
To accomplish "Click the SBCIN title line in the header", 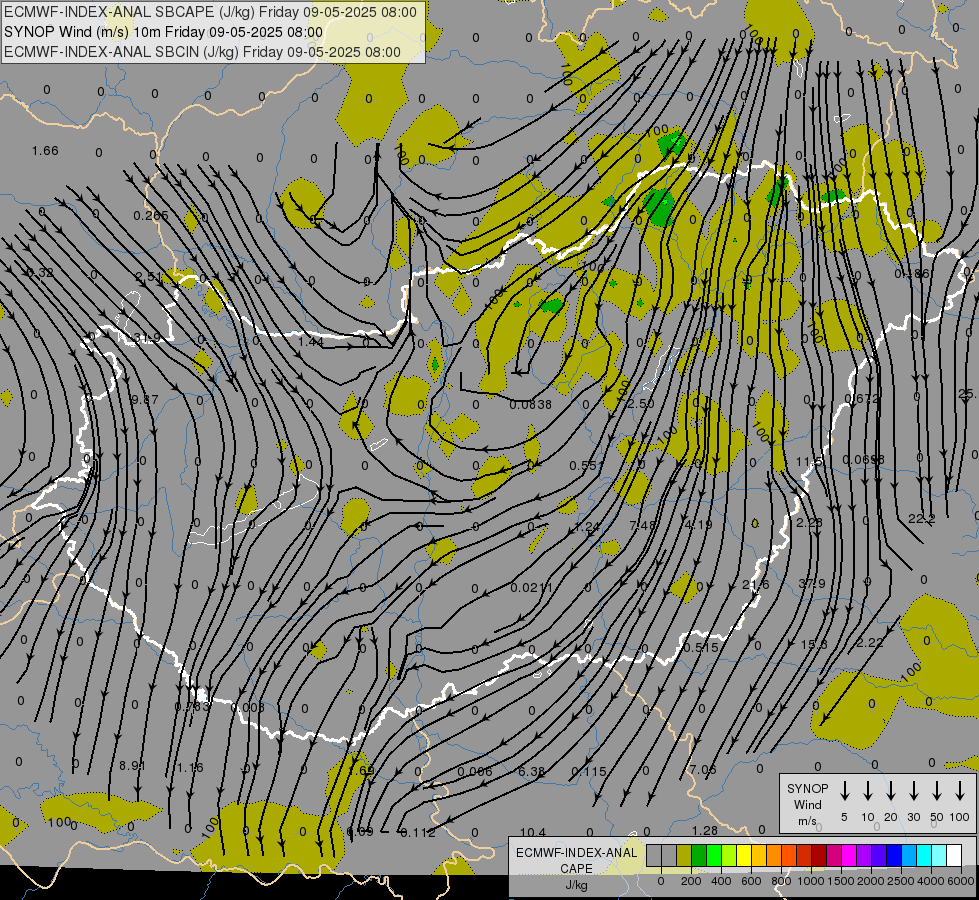I will pyautogui.click(x=202, y=52).
